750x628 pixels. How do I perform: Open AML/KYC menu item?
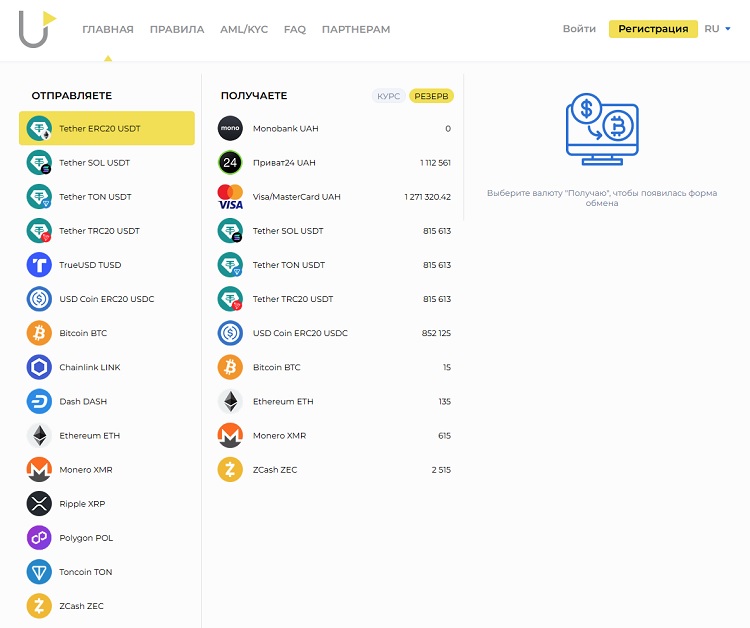pyautogui.click(x=244, y=30)
